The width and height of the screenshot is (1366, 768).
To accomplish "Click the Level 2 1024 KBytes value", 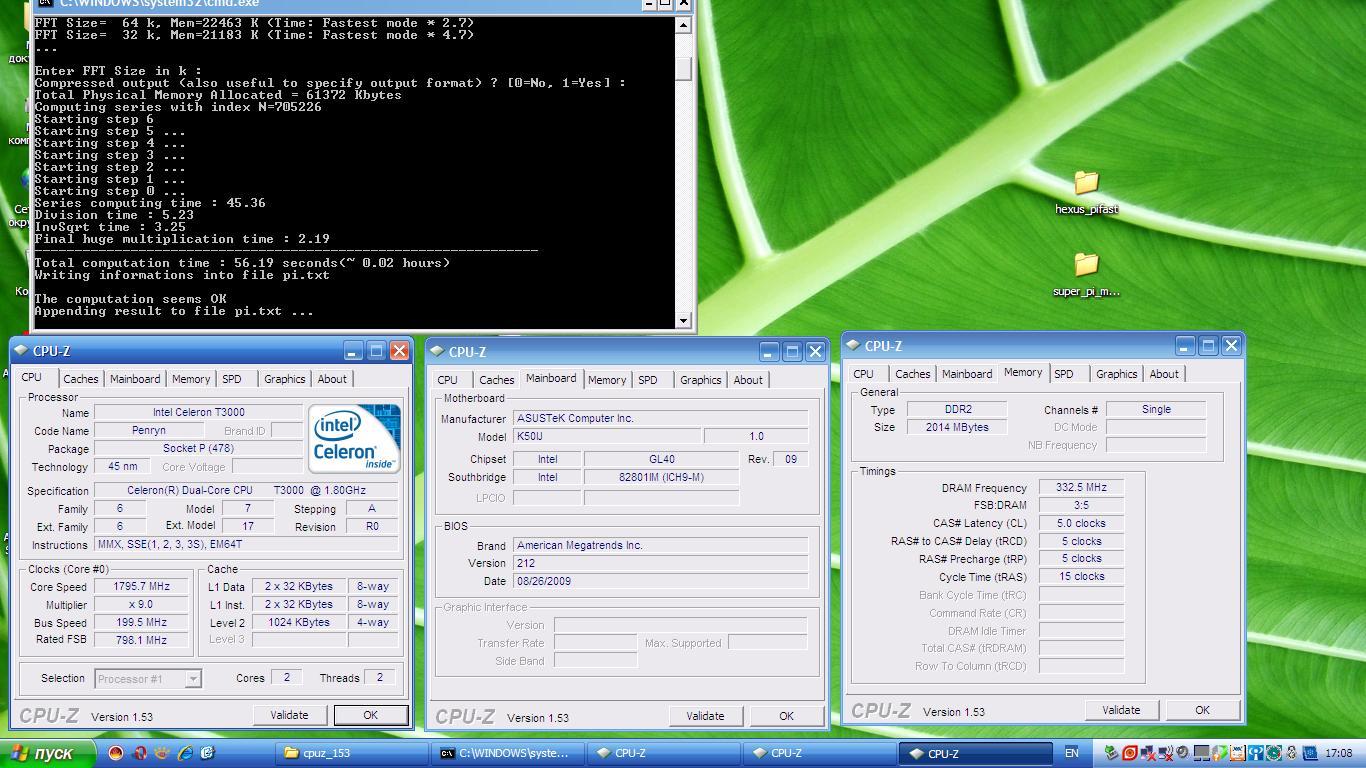I will pyautogui.click(x=298, y=622).
